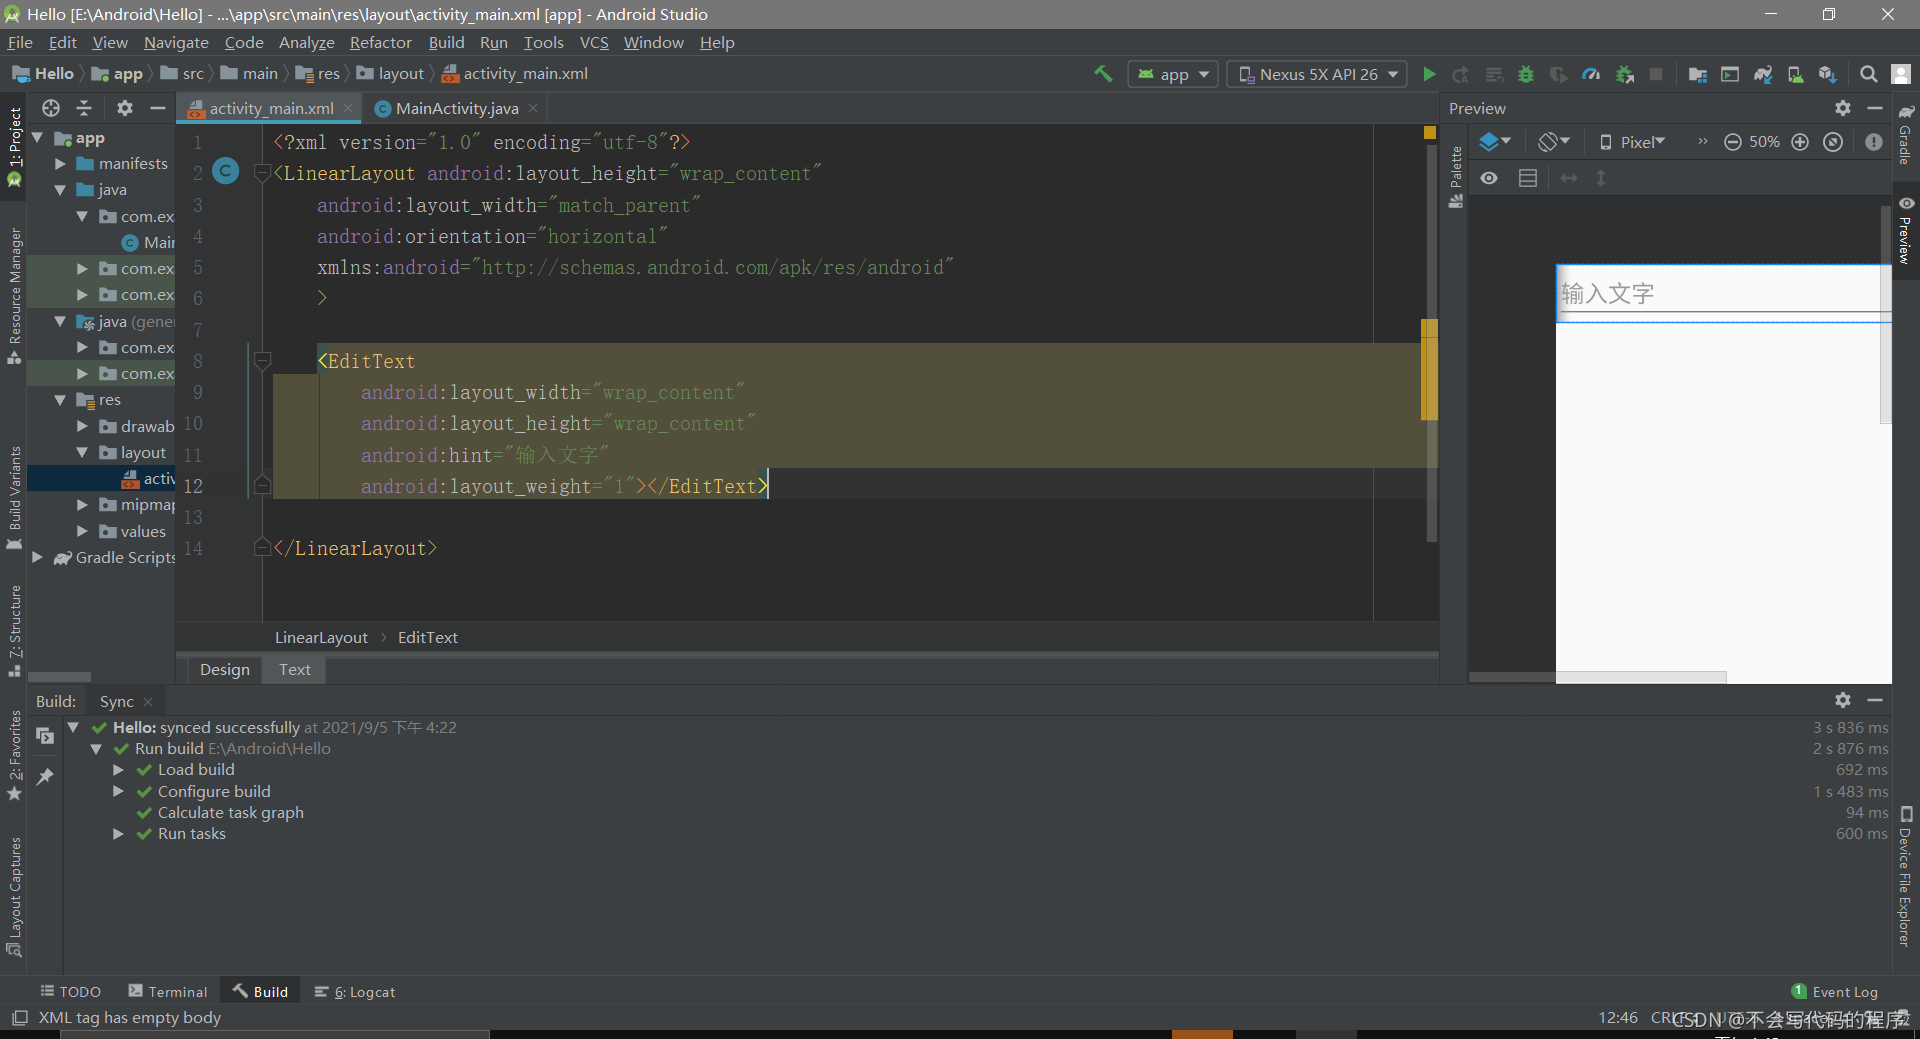Open AVD Manager icon

pyautogui.click(x=1796, y=74)
